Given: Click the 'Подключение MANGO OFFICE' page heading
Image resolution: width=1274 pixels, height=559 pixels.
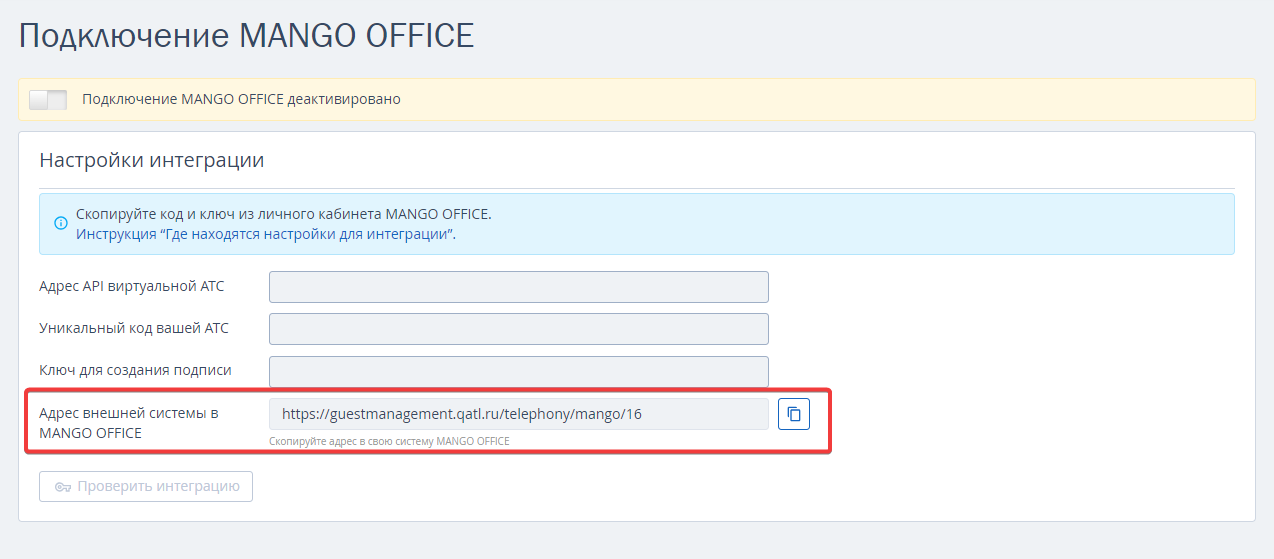Looking at the screenshot, I should click(x=246, y=36).
